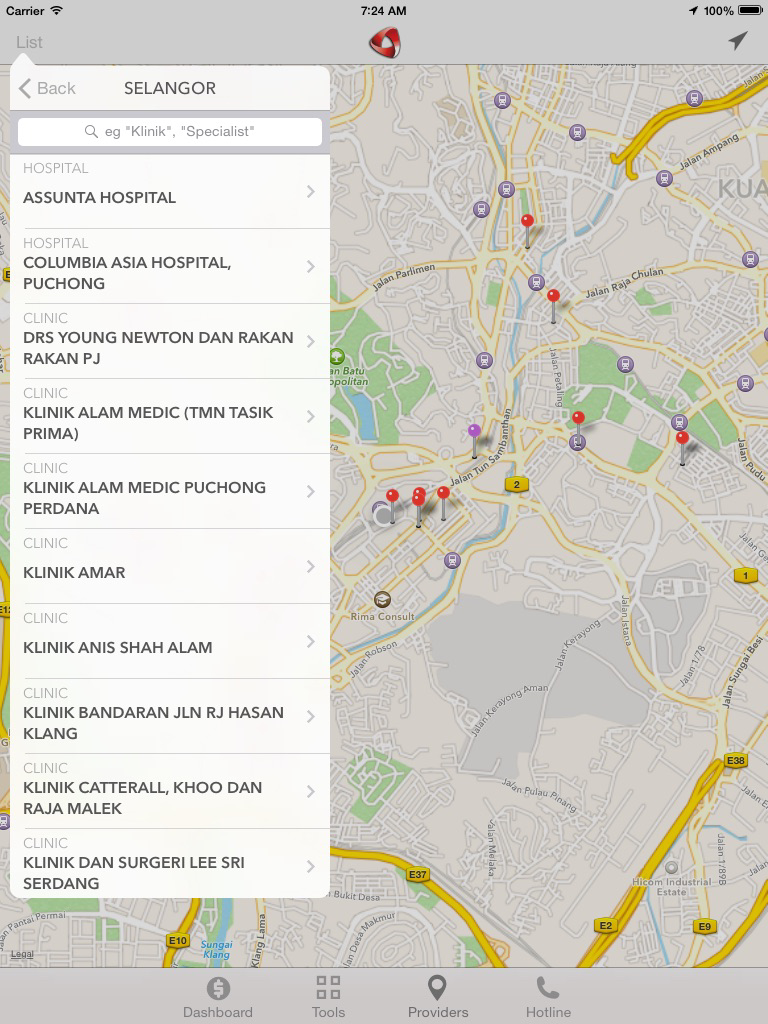Screen dimensions: 768x1024
Task: Open the Tools tab
Action: tap(328, 997)
